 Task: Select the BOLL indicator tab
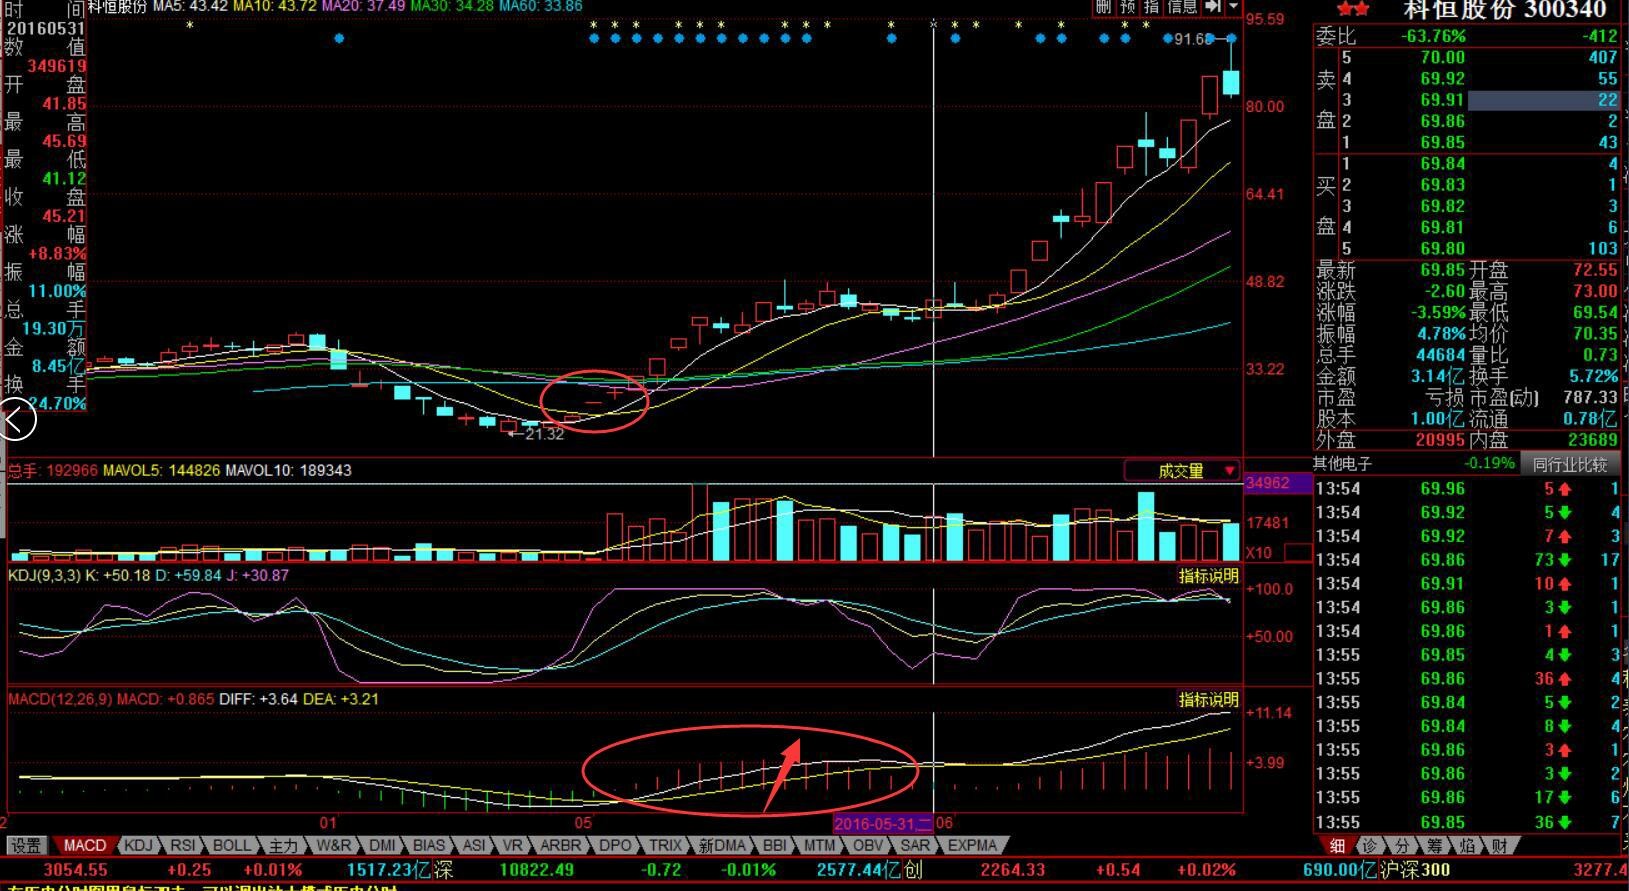coord(232,845)
